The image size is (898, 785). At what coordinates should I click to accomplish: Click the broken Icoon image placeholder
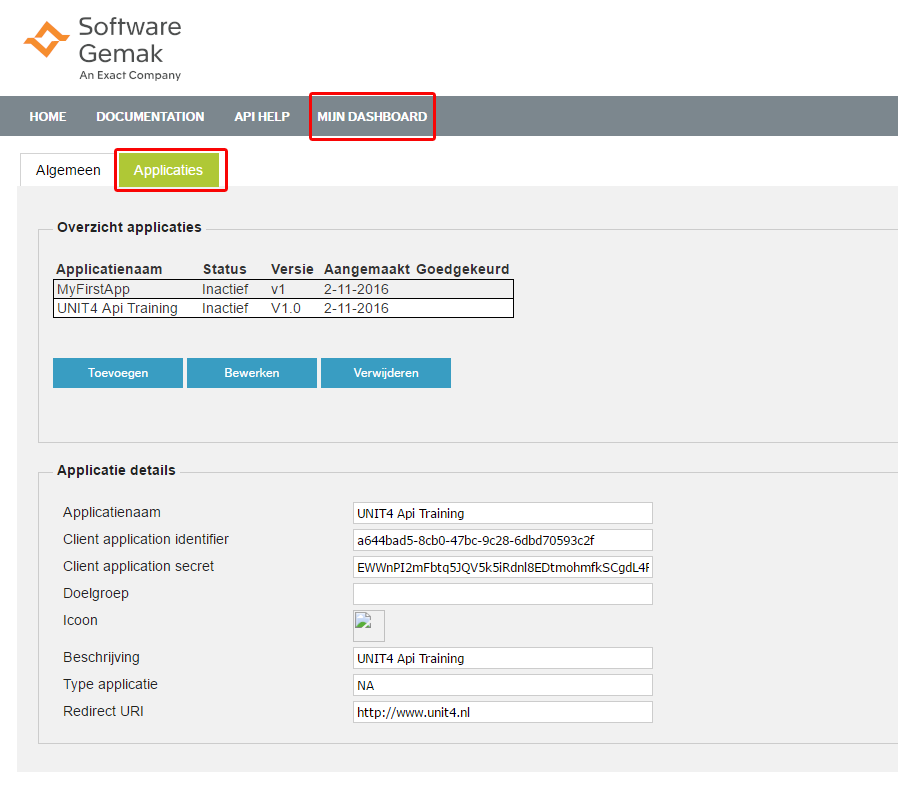pos(368,625)
